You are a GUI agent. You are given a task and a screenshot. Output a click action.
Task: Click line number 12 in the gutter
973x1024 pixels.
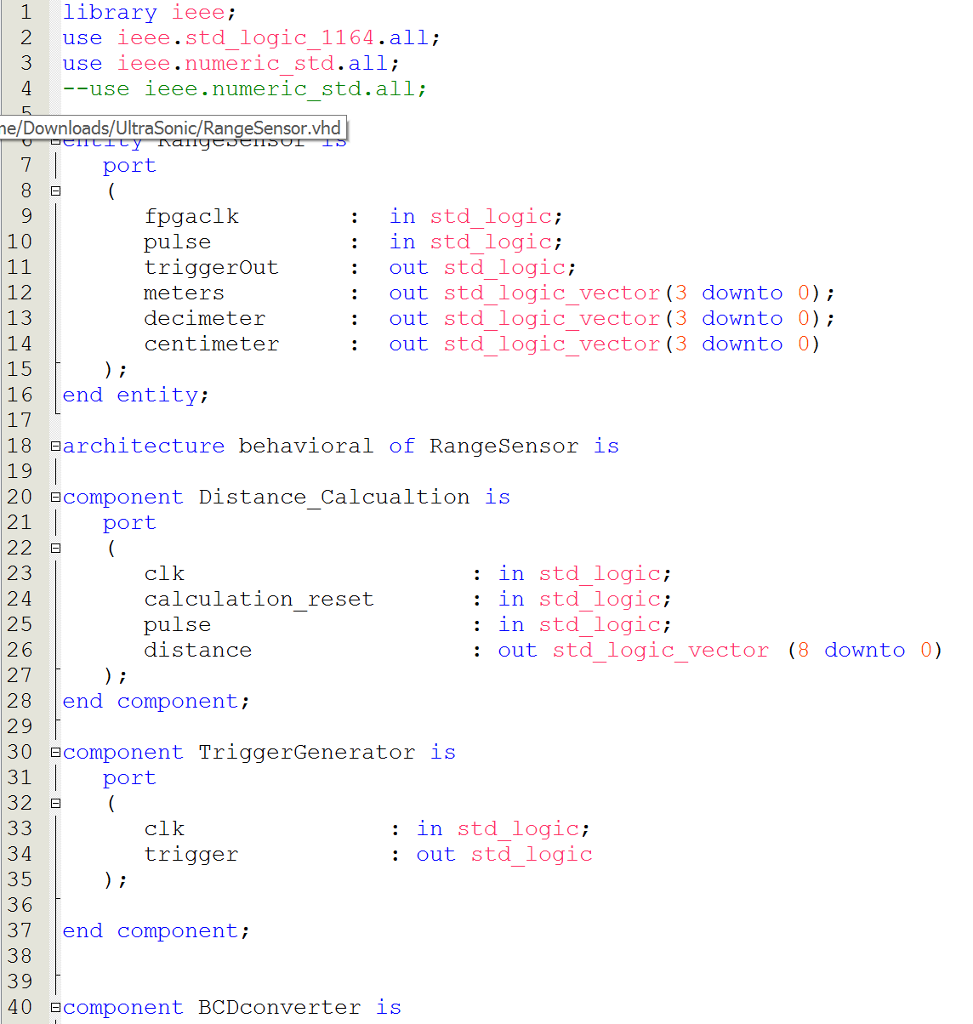click(20, 292)
